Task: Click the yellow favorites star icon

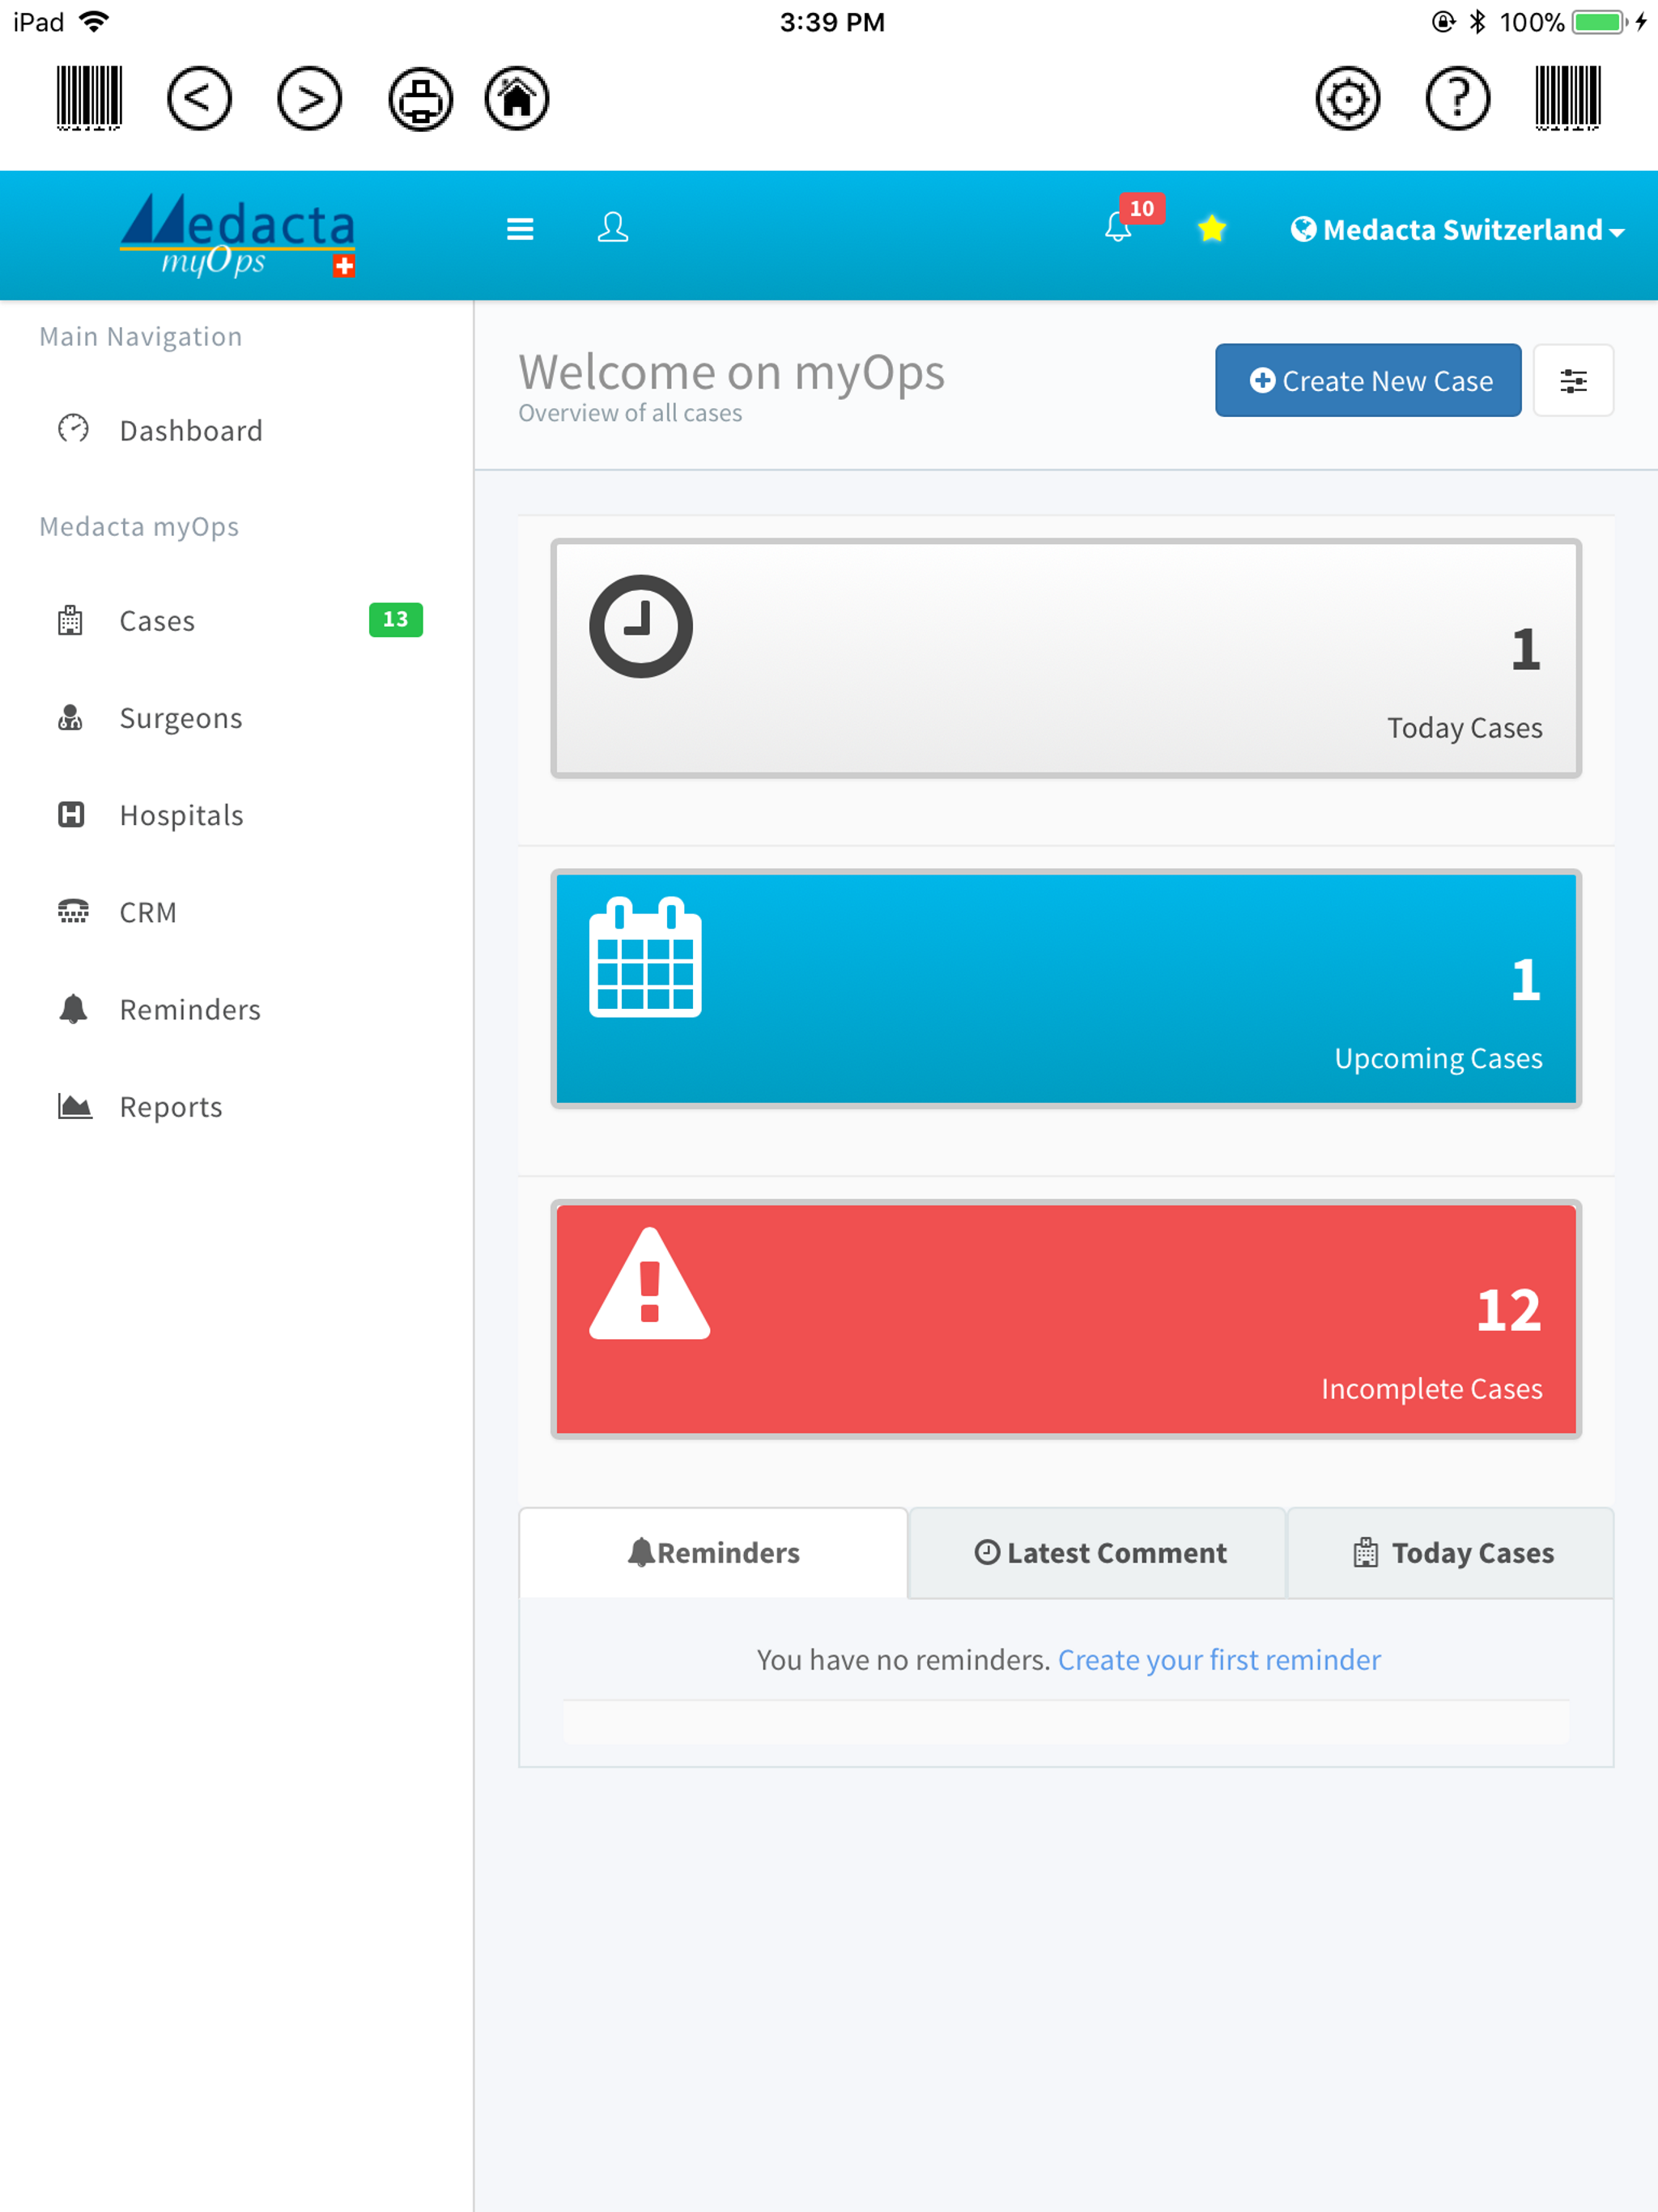Action: [x=1211, y=229]
